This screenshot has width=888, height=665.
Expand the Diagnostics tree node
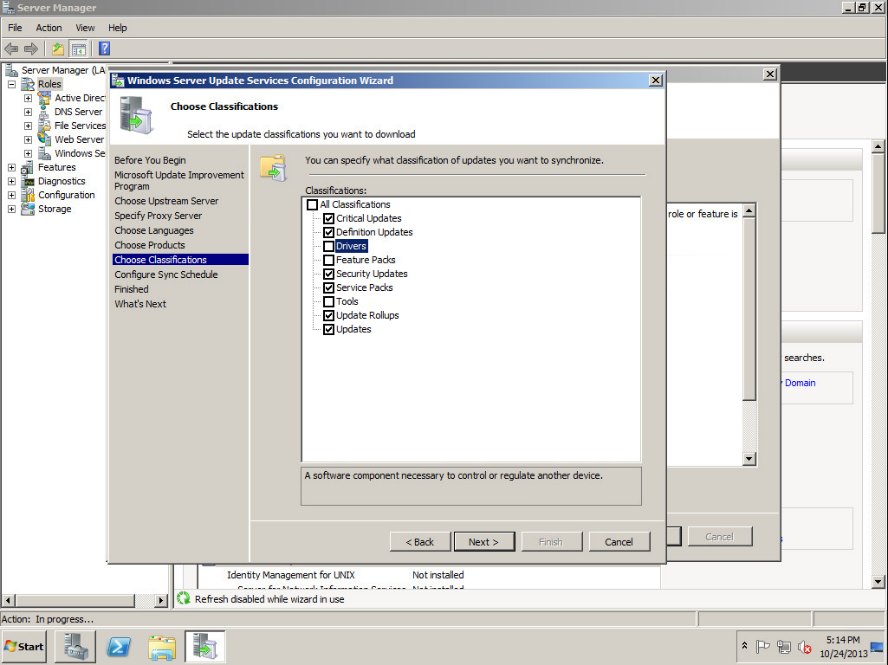click(x=12, y=181)
